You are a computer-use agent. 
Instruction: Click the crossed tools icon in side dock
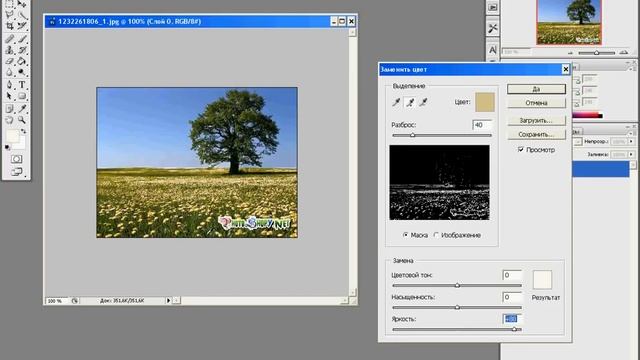pyautogui.click(x=493, y=28)
